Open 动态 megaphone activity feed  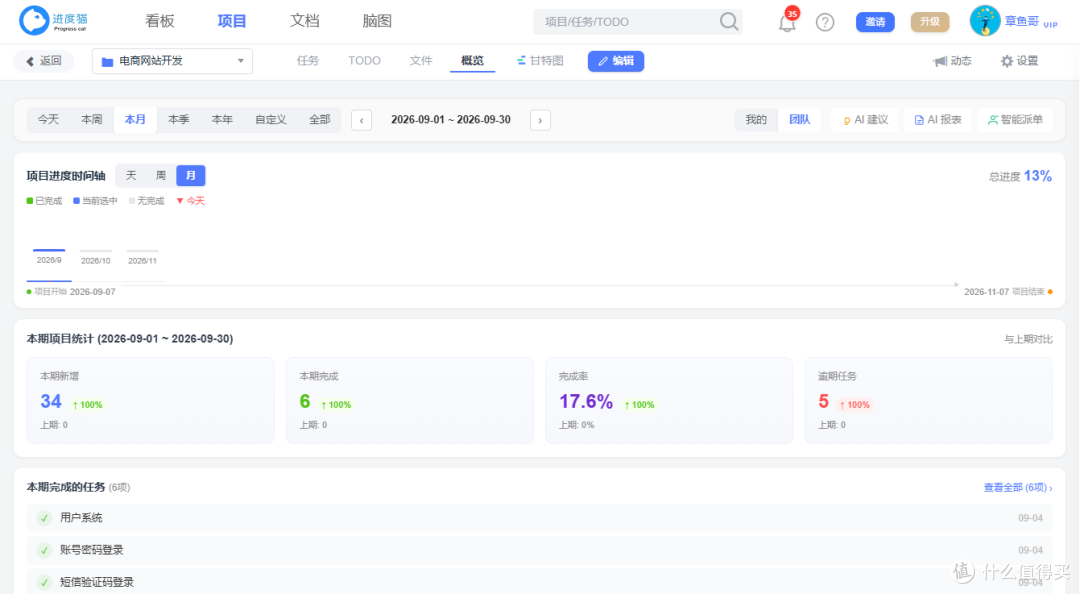coord(953,61)
